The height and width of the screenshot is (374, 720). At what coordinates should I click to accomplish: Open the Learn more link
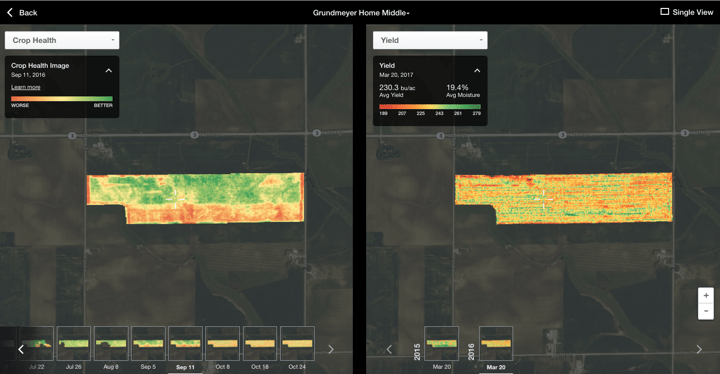pyautogui.click(x=26, y=87)
